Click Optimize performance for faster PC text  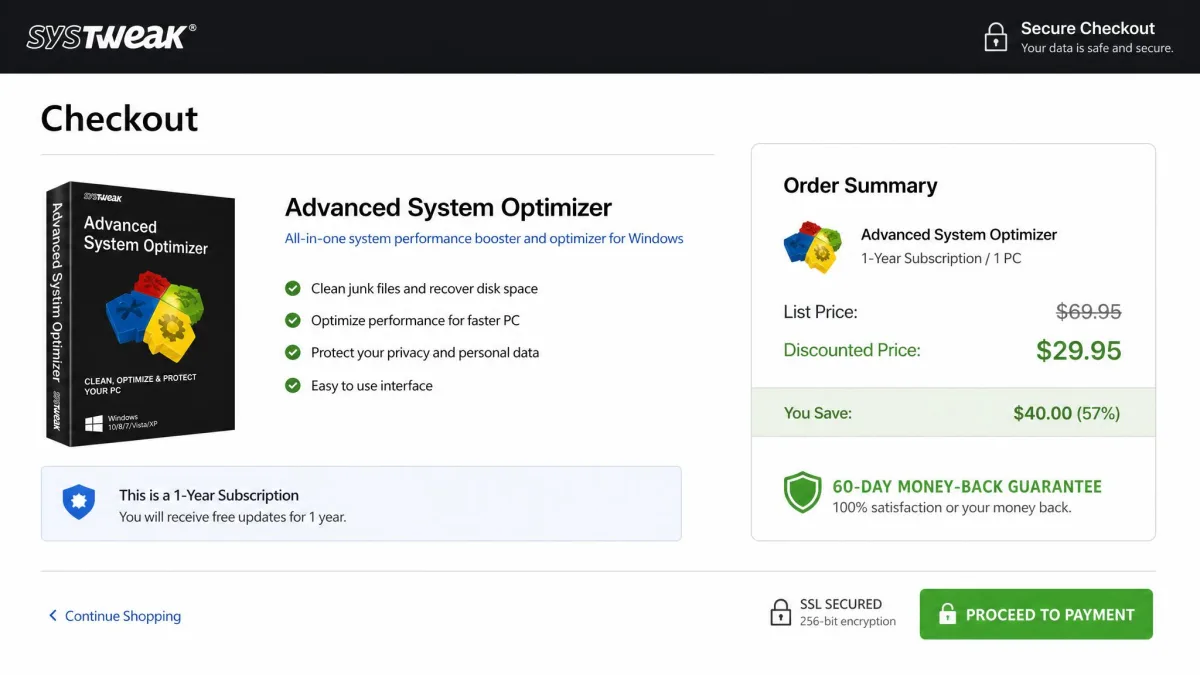coord(415,320)
